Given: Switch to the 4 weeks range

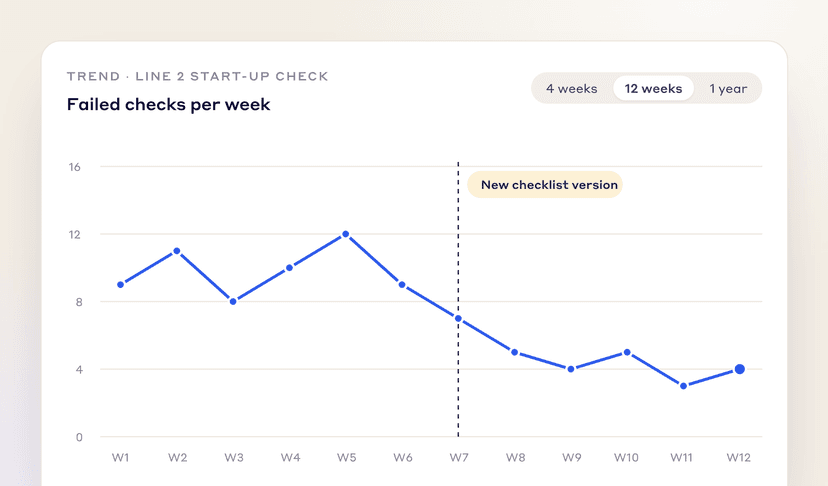Looking at the screenshot, I should coord(572,89).
